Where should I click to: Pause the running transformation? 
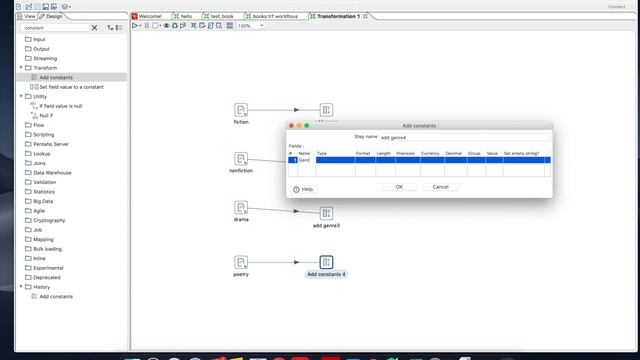coord(147,26)
